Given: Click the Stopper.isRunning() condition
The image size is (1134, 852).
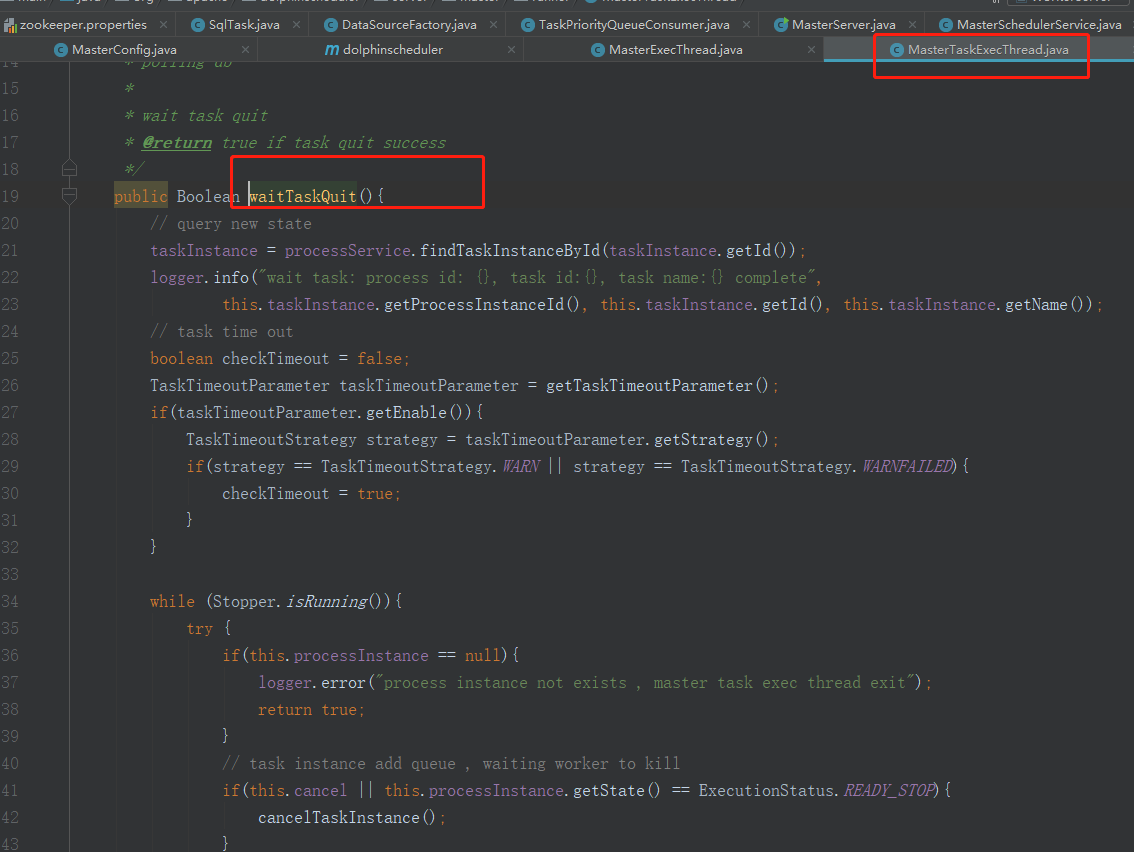Looking at the screenshot, I should (302, 602).
